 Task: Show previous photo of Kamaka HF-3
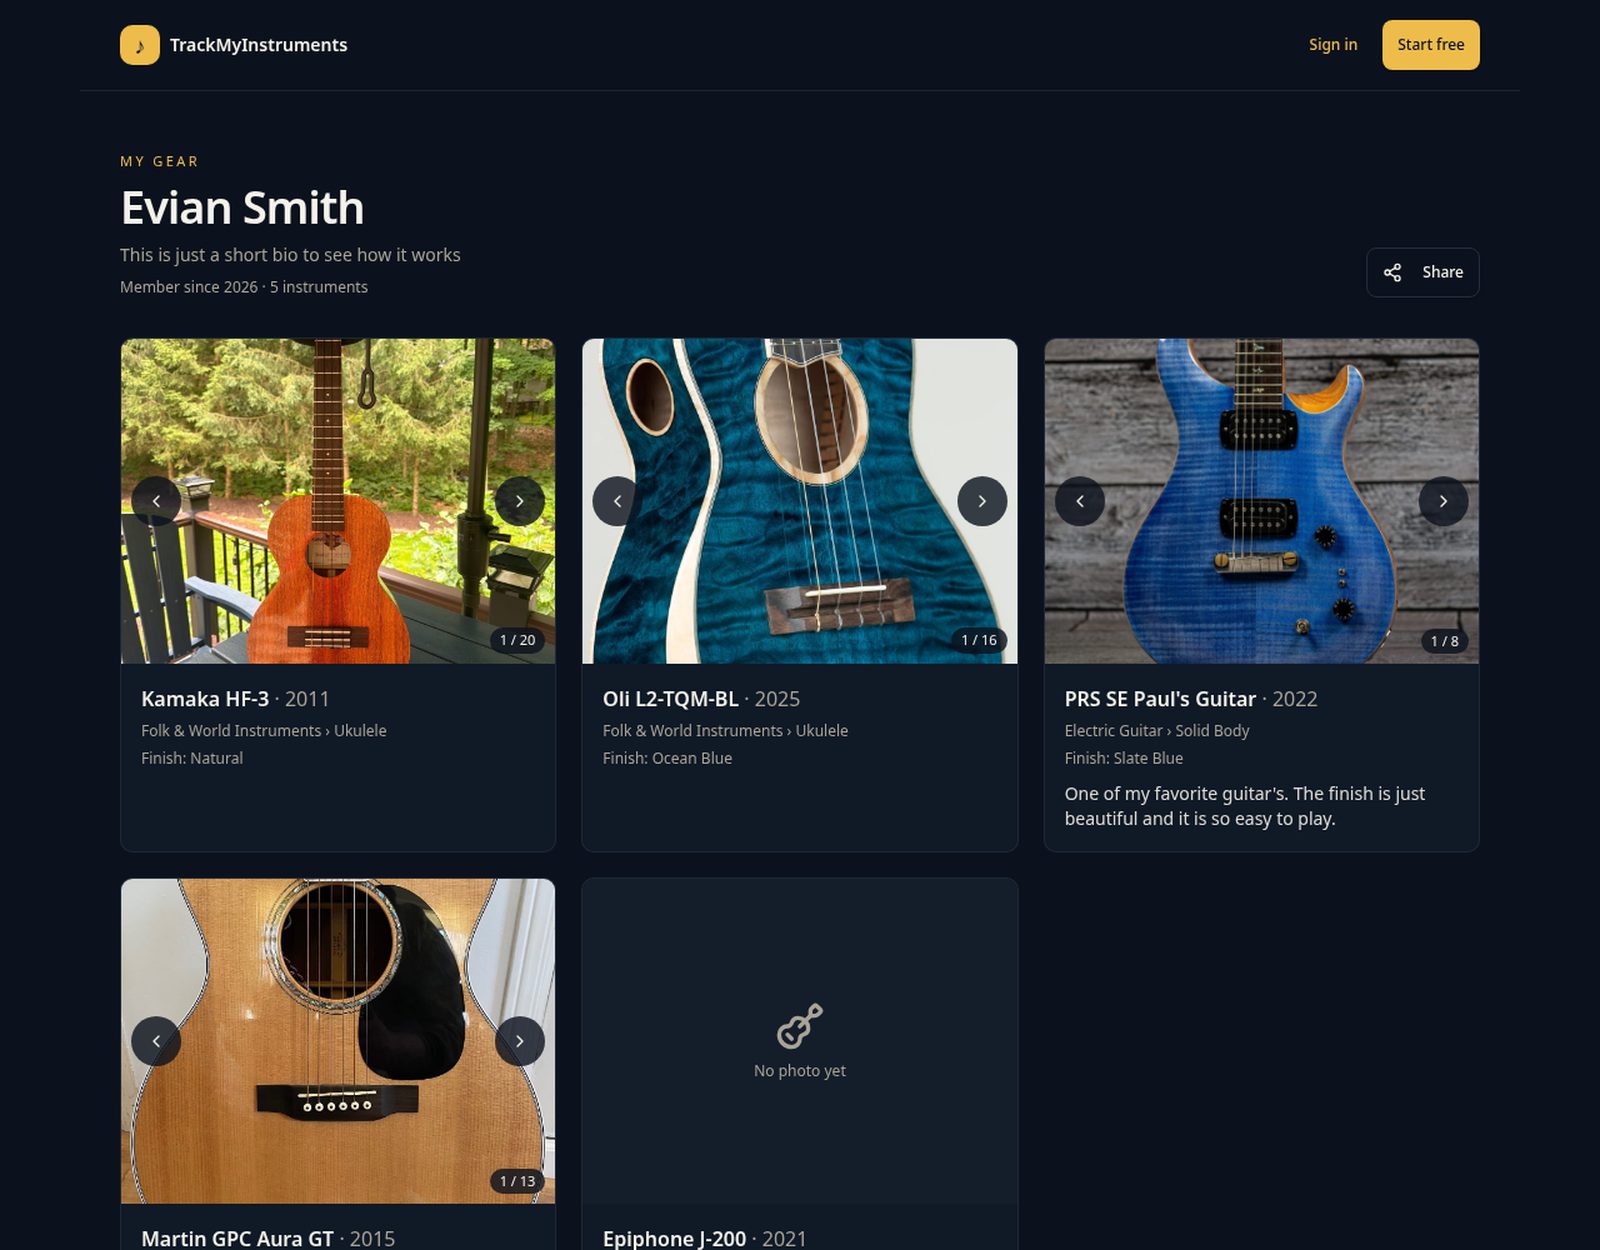point(156,501)
